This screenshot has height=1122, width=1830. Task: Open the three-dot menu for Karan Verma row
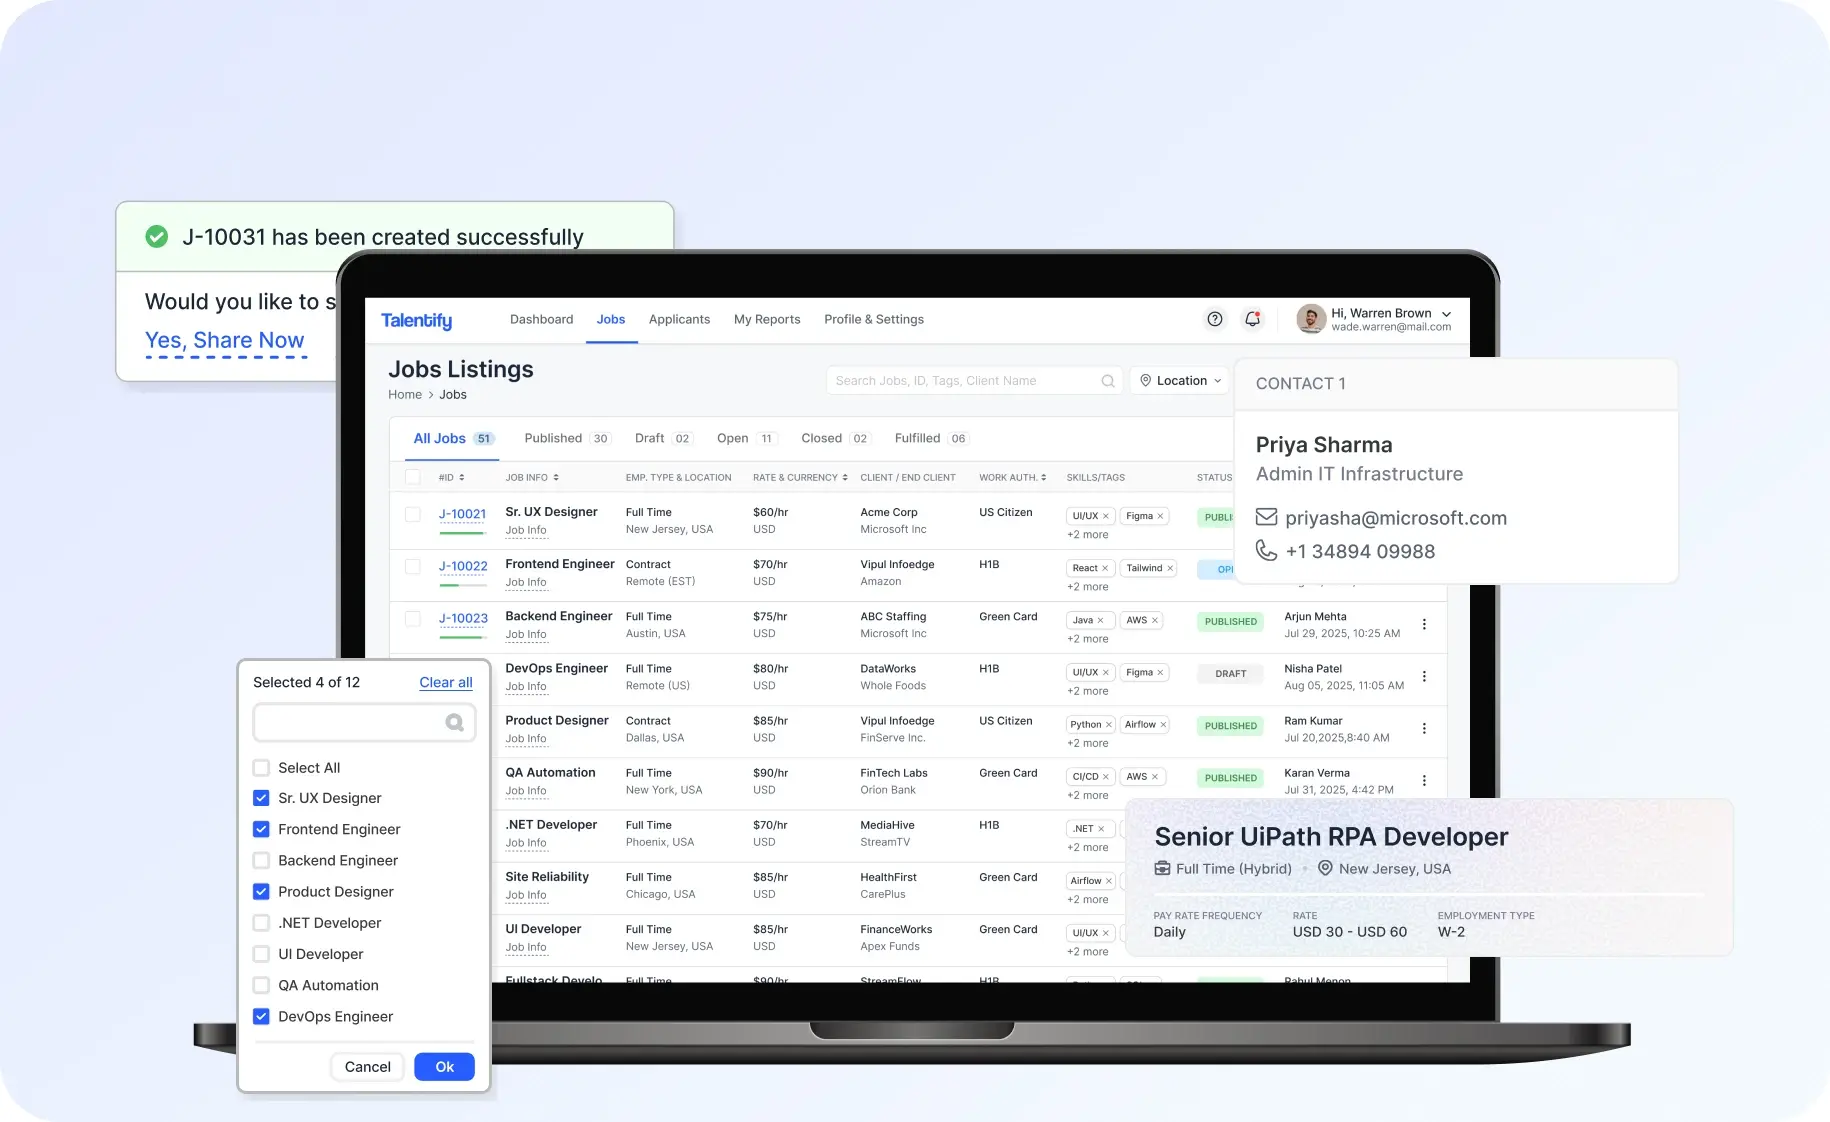[1424, 780]
